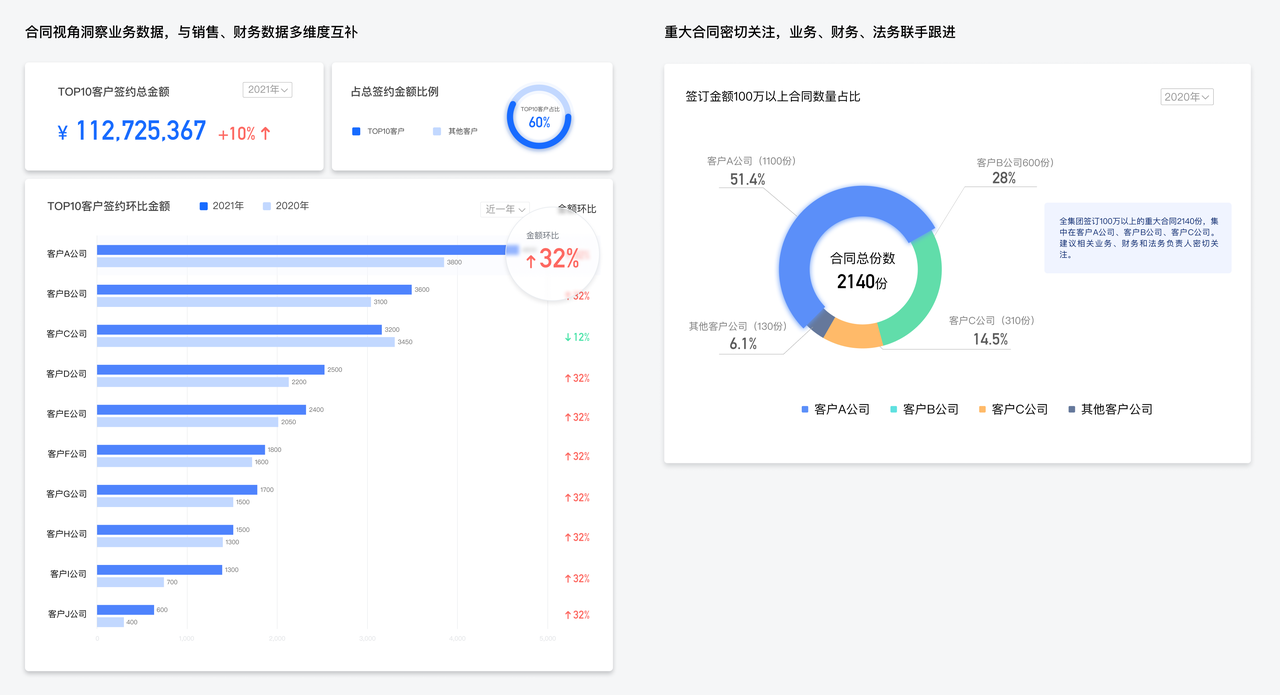The width and height of the screenshot is (1280, 695).
Task: Expand the 近一年 time range dropdown
Action: (x=505, y=209)
